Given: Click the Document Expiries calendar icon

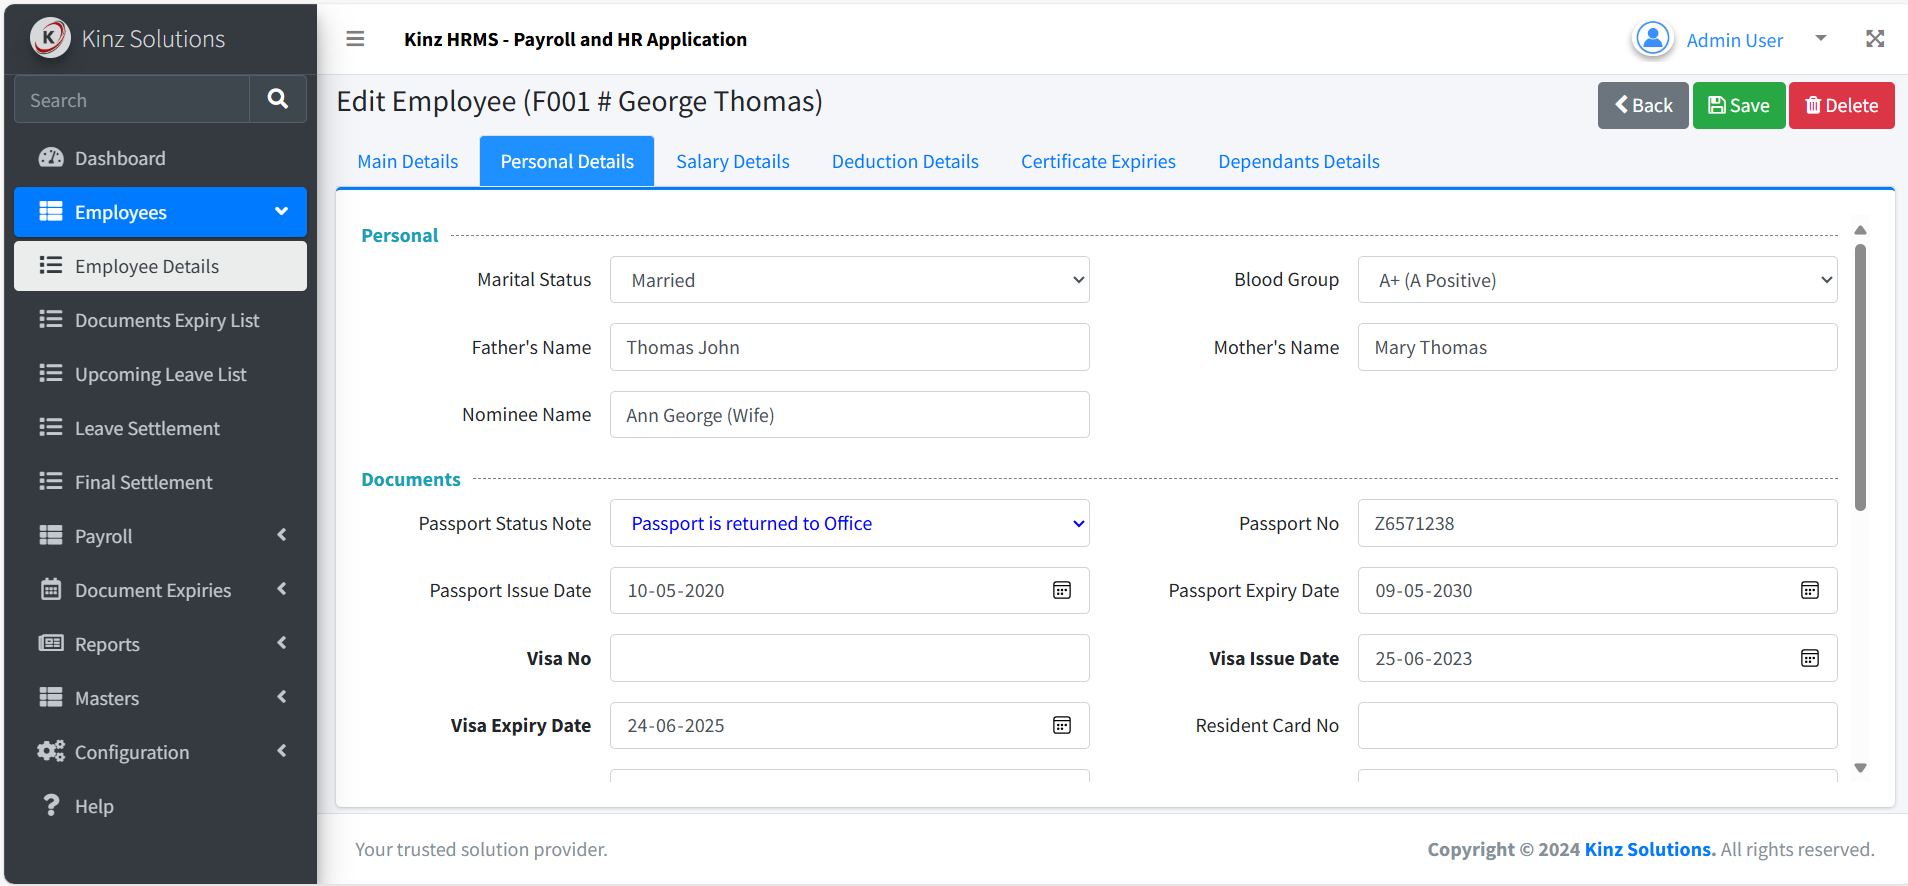Looking at the screenshot, I should 51,590.
